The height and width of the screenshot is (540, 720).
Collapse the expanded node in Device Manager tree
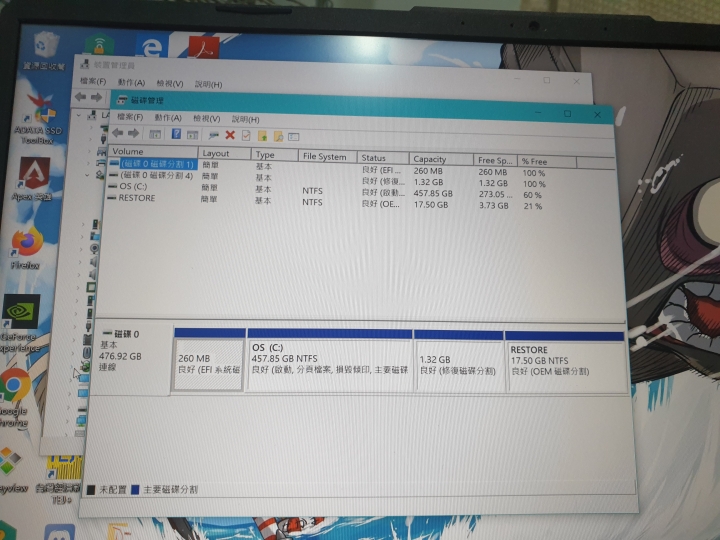tap(87, 175)
